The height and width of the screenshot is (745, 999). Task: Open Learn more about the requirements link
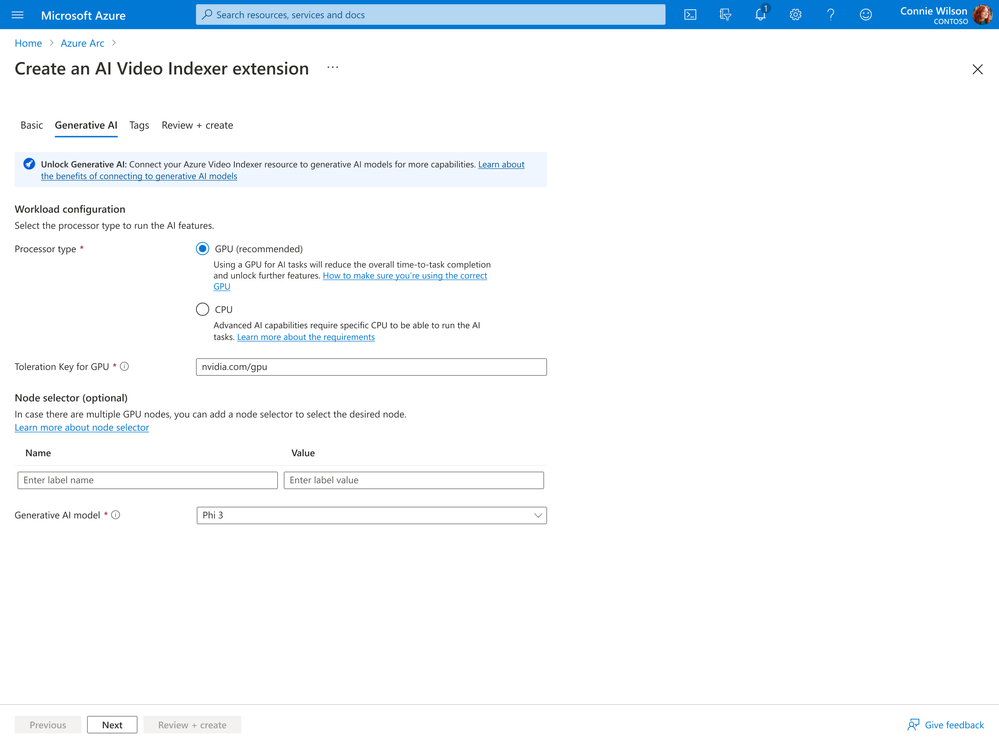(306, 337)
